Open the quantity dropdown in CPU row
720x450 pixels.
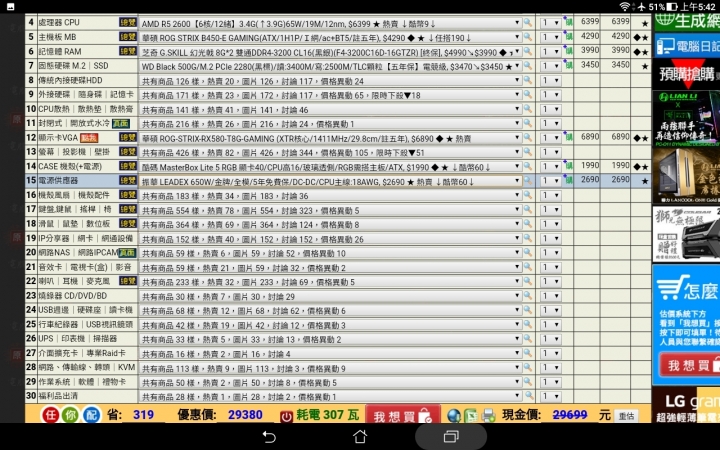[550, 22]
